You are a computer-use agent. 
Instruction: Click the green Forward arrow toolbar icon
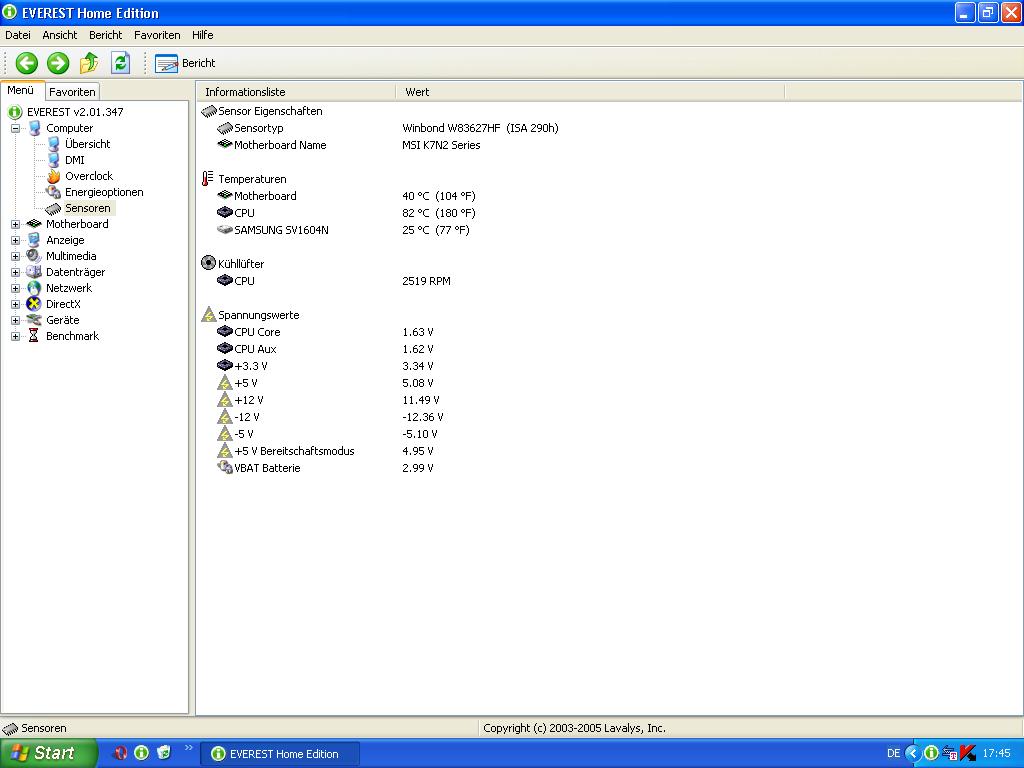point(57,63)
